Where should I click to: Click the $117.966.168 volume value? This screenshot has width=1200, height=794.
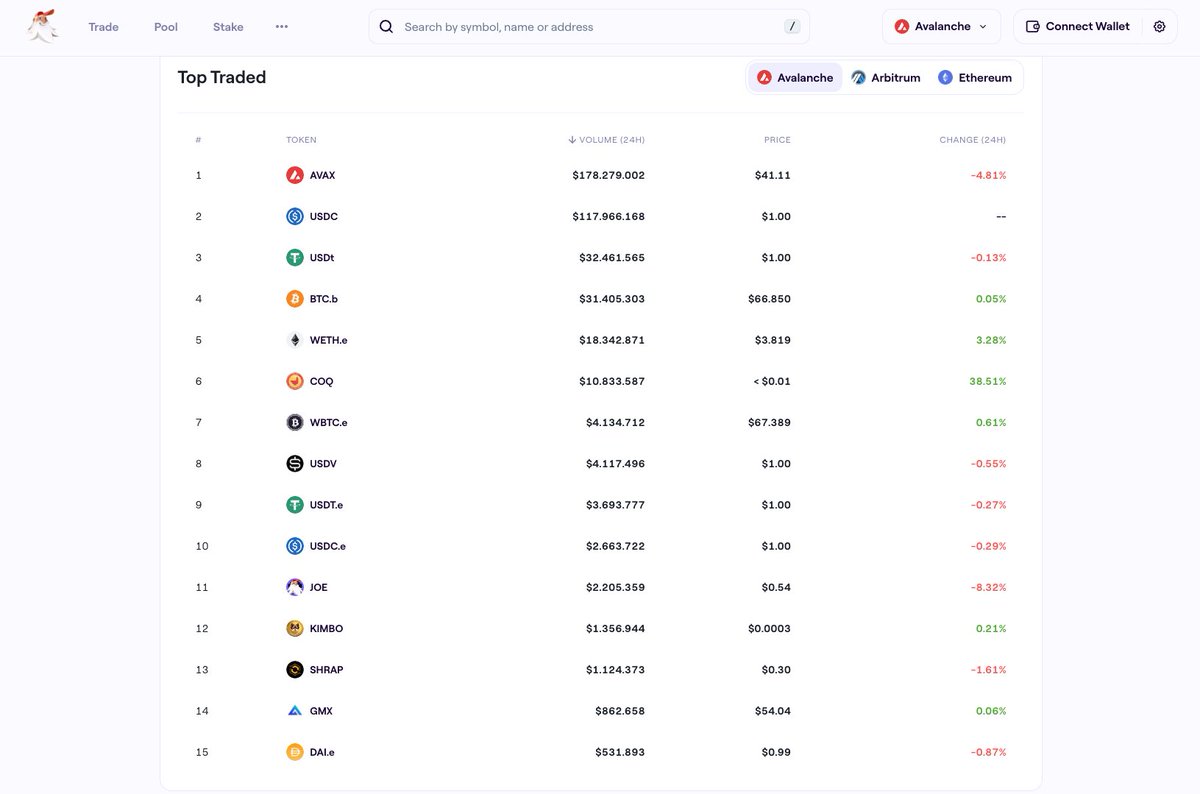pos(609,216)
